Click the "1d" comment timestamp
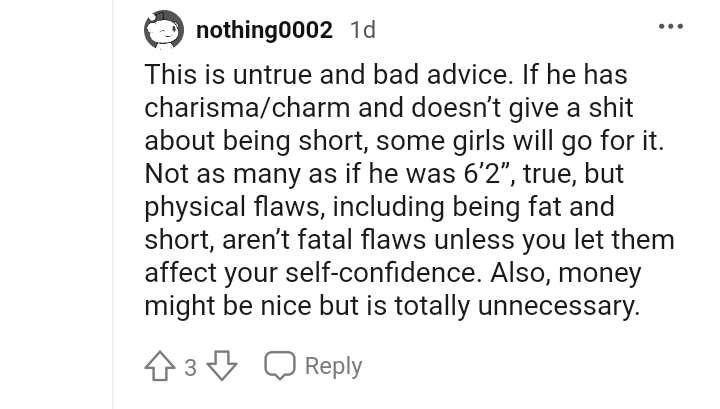 click(x=362, y=30)
